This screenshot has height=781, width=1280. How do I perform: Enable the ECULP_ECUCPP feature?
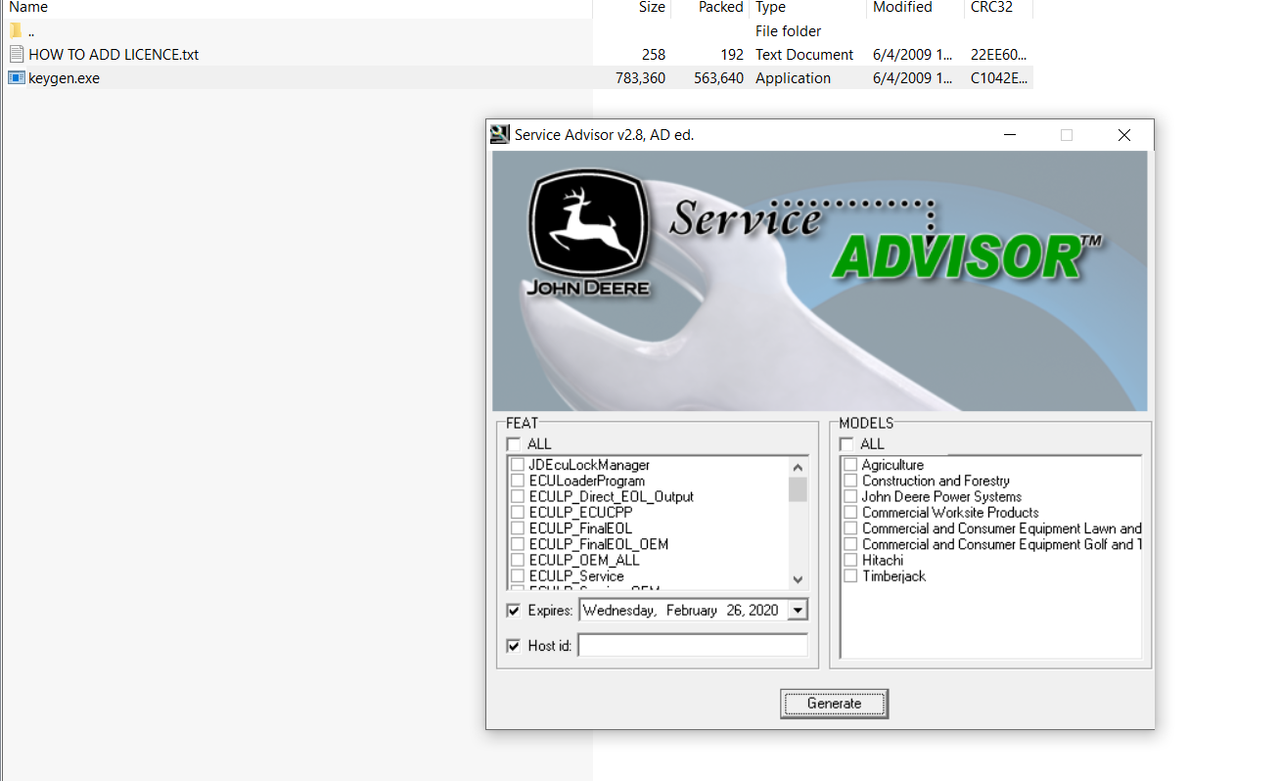(518, 513)
